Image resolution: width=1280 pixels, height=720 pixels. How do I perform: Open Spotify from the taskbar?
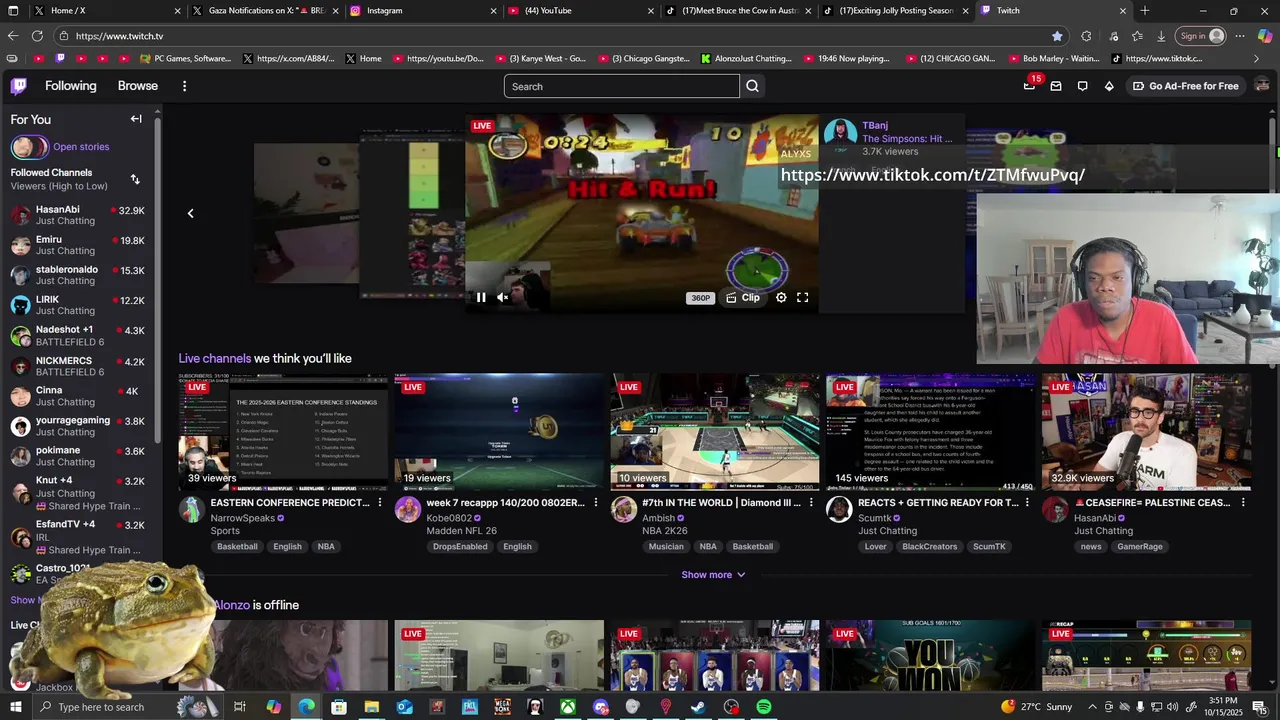764,707
